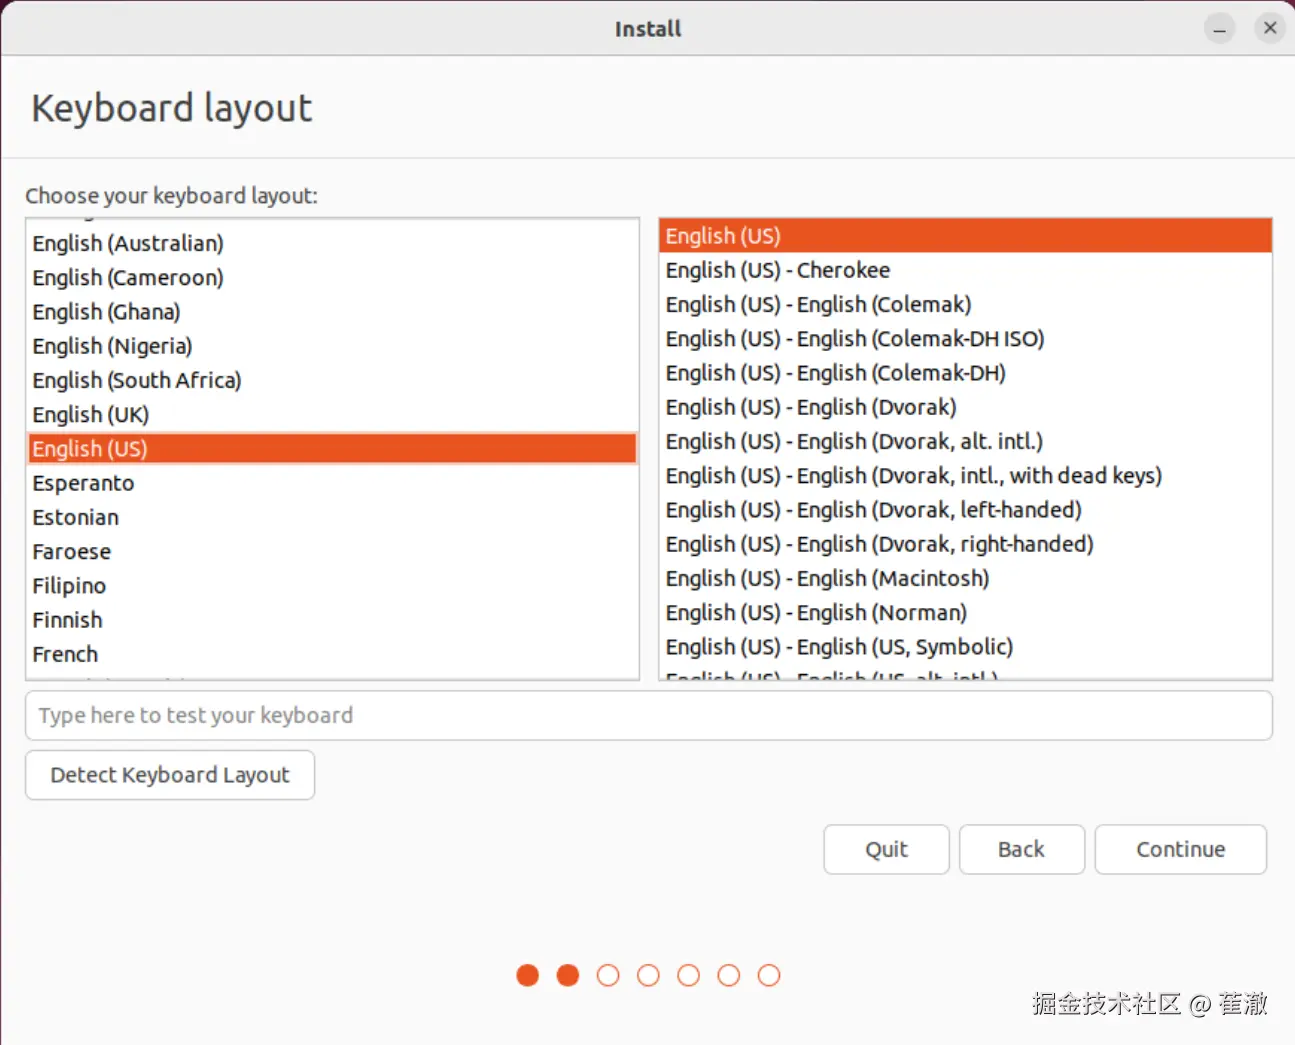1295x1045 pixels.
Task: Select English (Nigeria) layout
Action: coord(332,346)
